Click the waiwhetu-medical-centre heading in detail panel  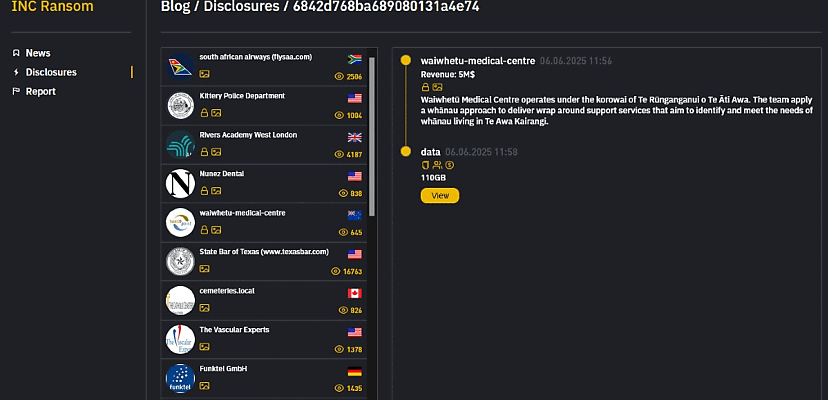[x=478, y=61]
